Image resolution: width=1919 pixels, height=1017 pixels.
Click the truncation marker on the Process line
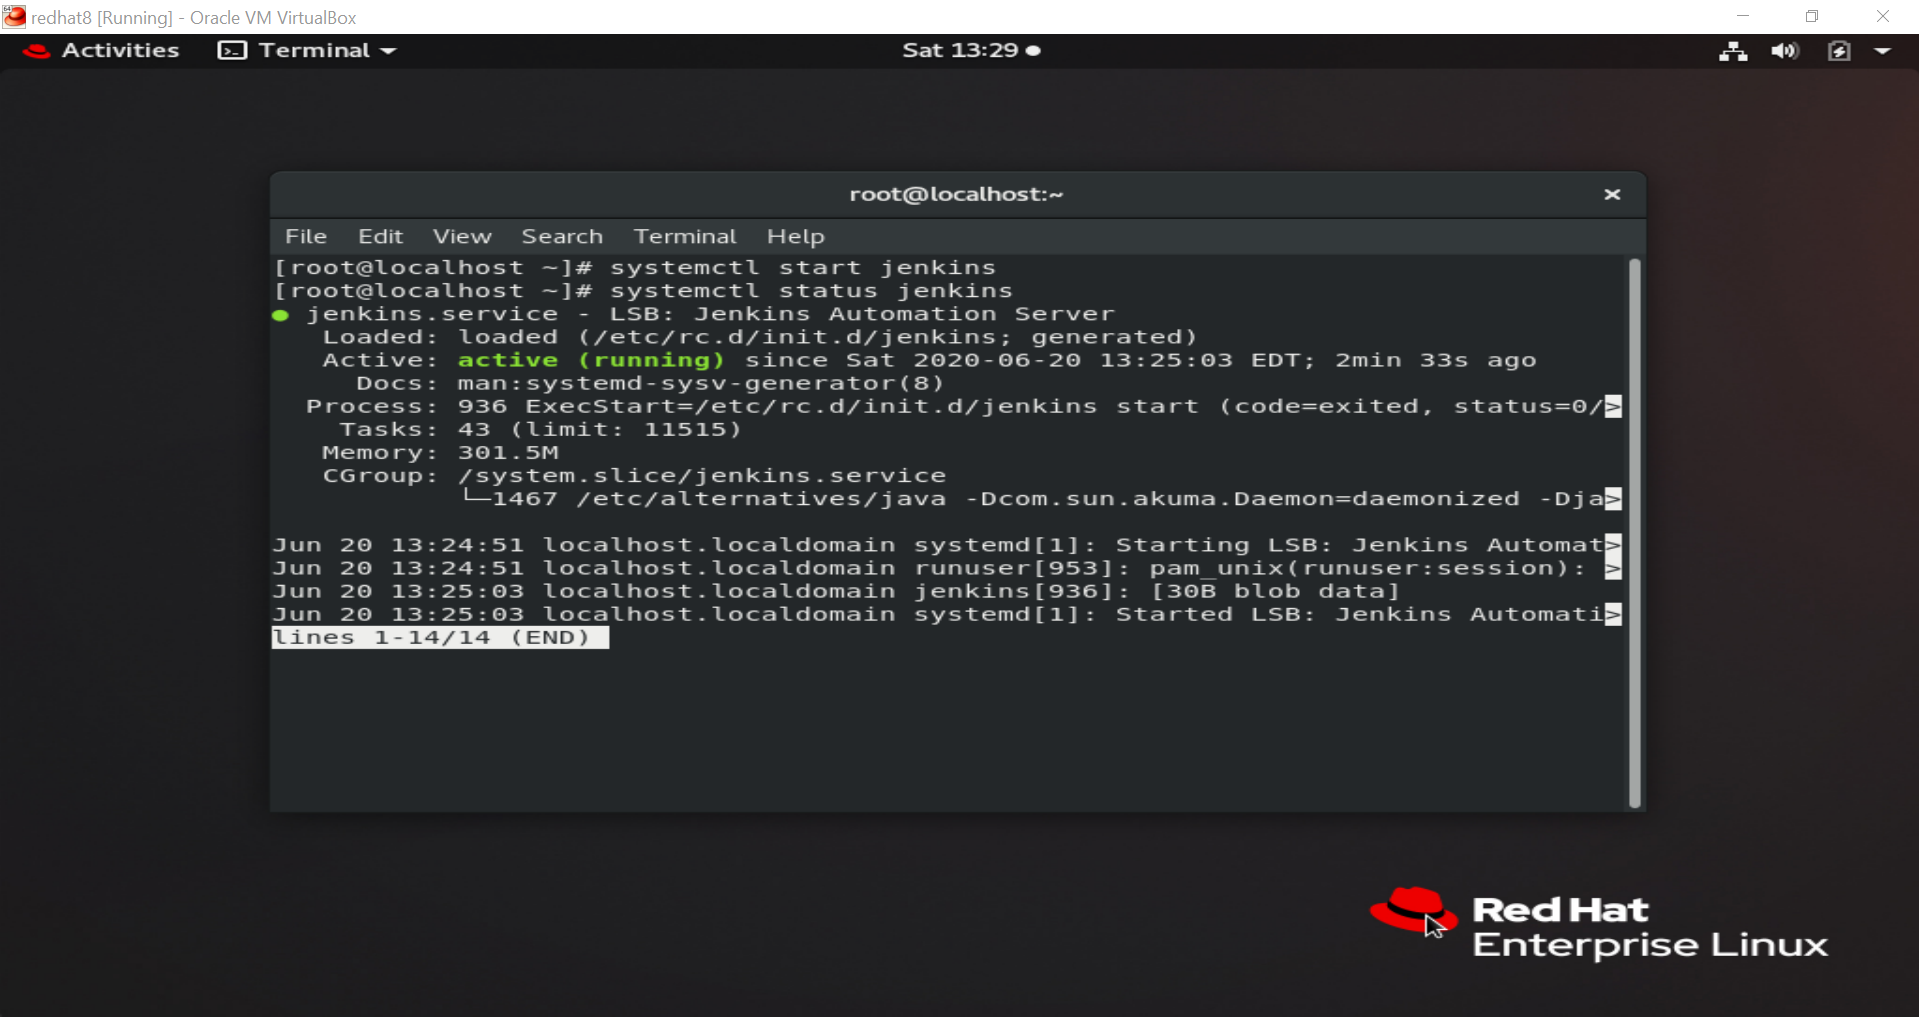click(x=1613, y=407)
